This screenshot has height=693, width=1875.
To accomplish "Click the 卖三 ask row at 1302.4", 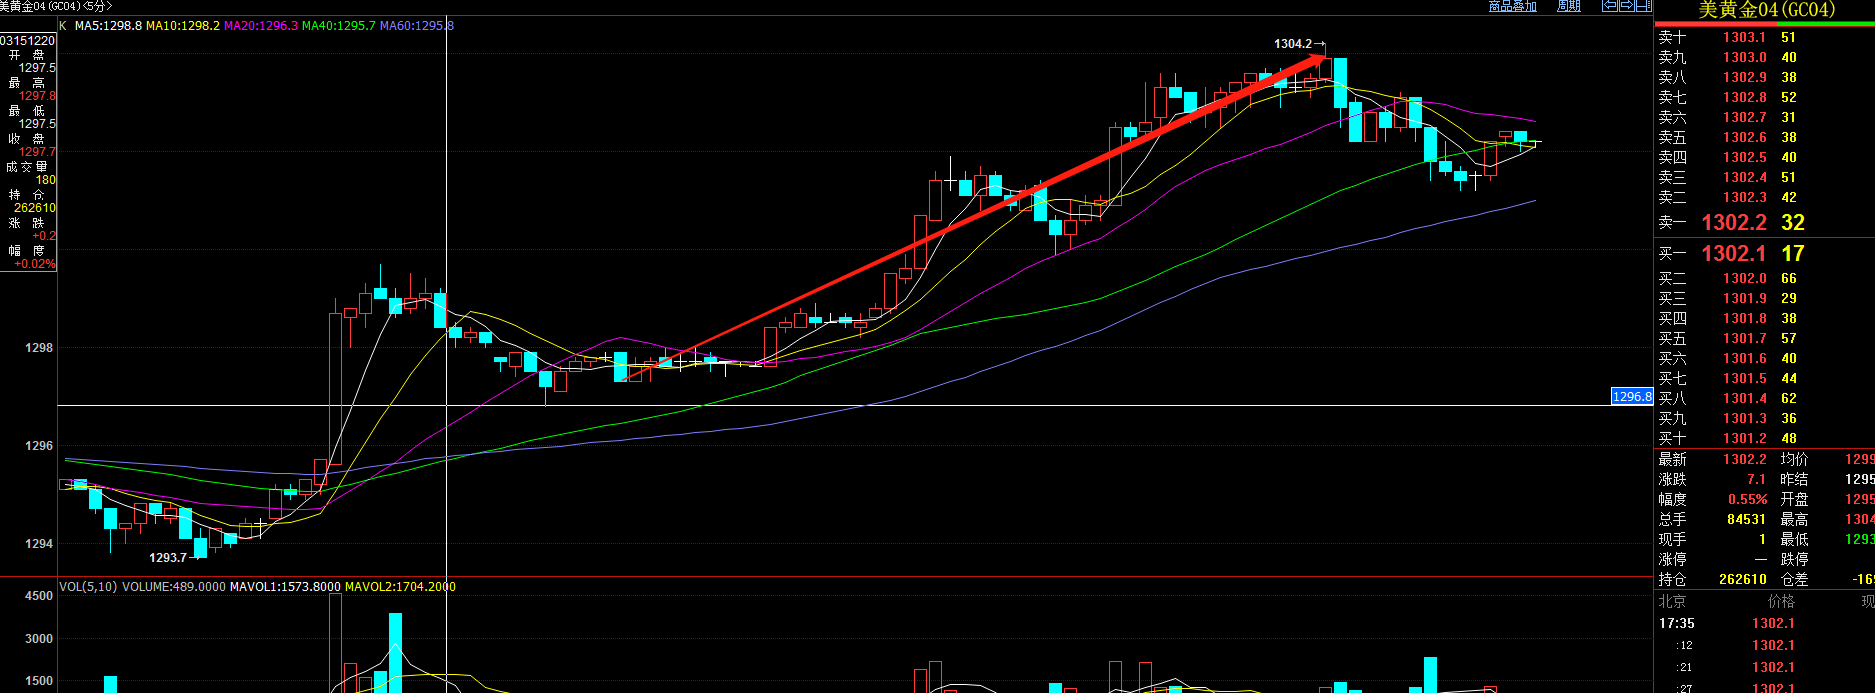I will [1764, 177].
